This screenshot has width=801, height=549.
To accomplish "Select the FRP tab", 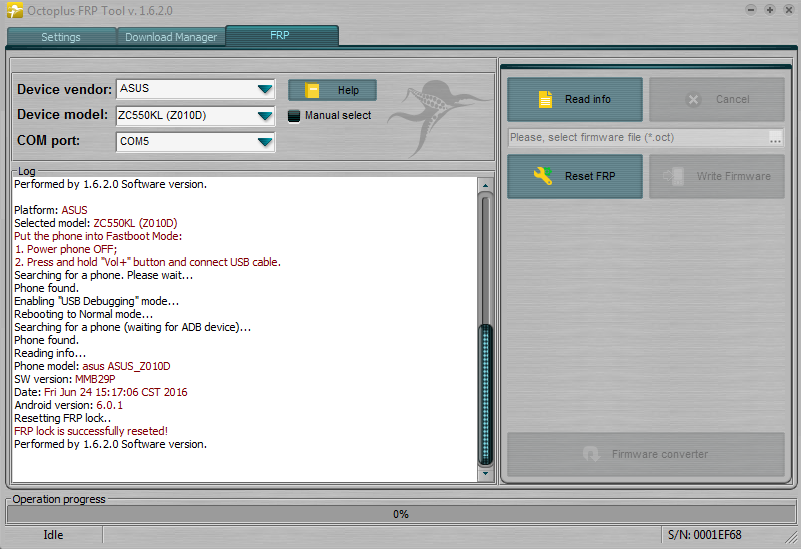I will coord(281,35).
